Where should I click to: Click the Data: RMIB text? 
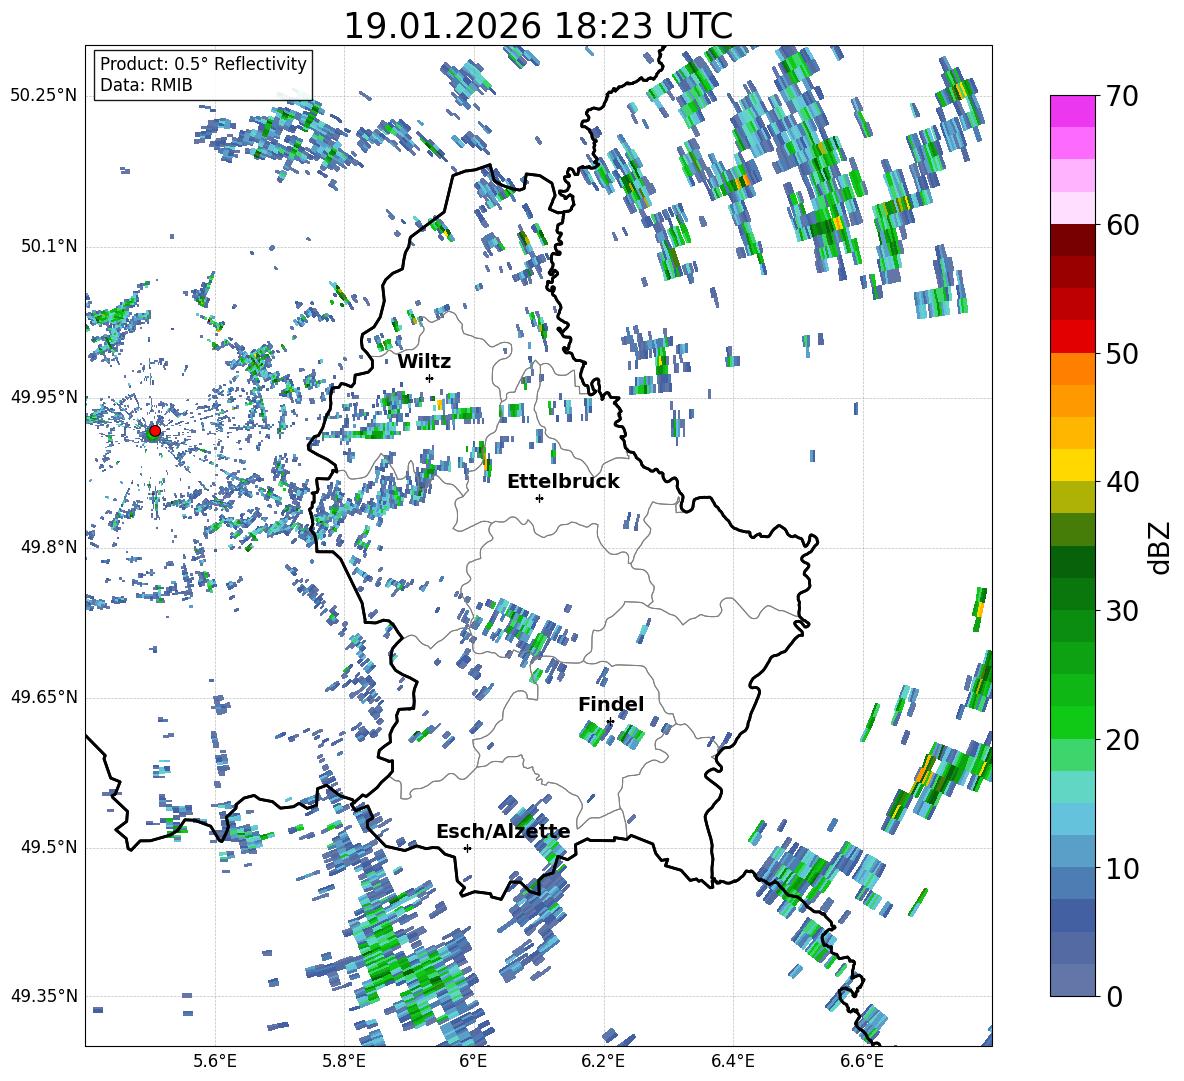(x=146, y=85)
